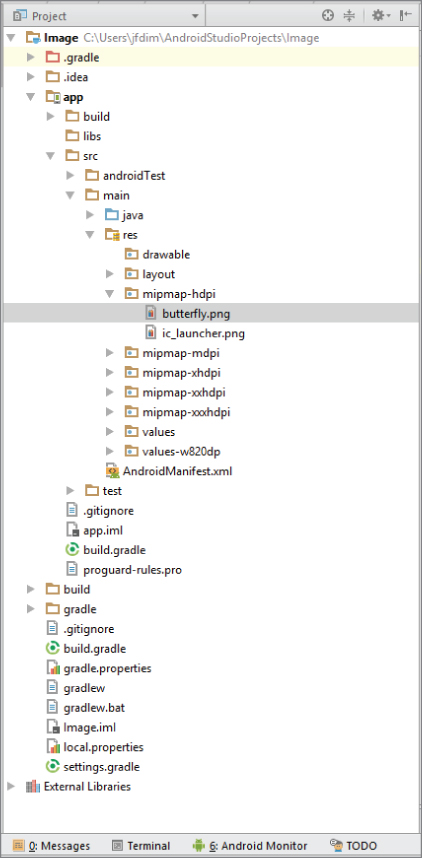Expand the test folder

click(x=70, y=491)
